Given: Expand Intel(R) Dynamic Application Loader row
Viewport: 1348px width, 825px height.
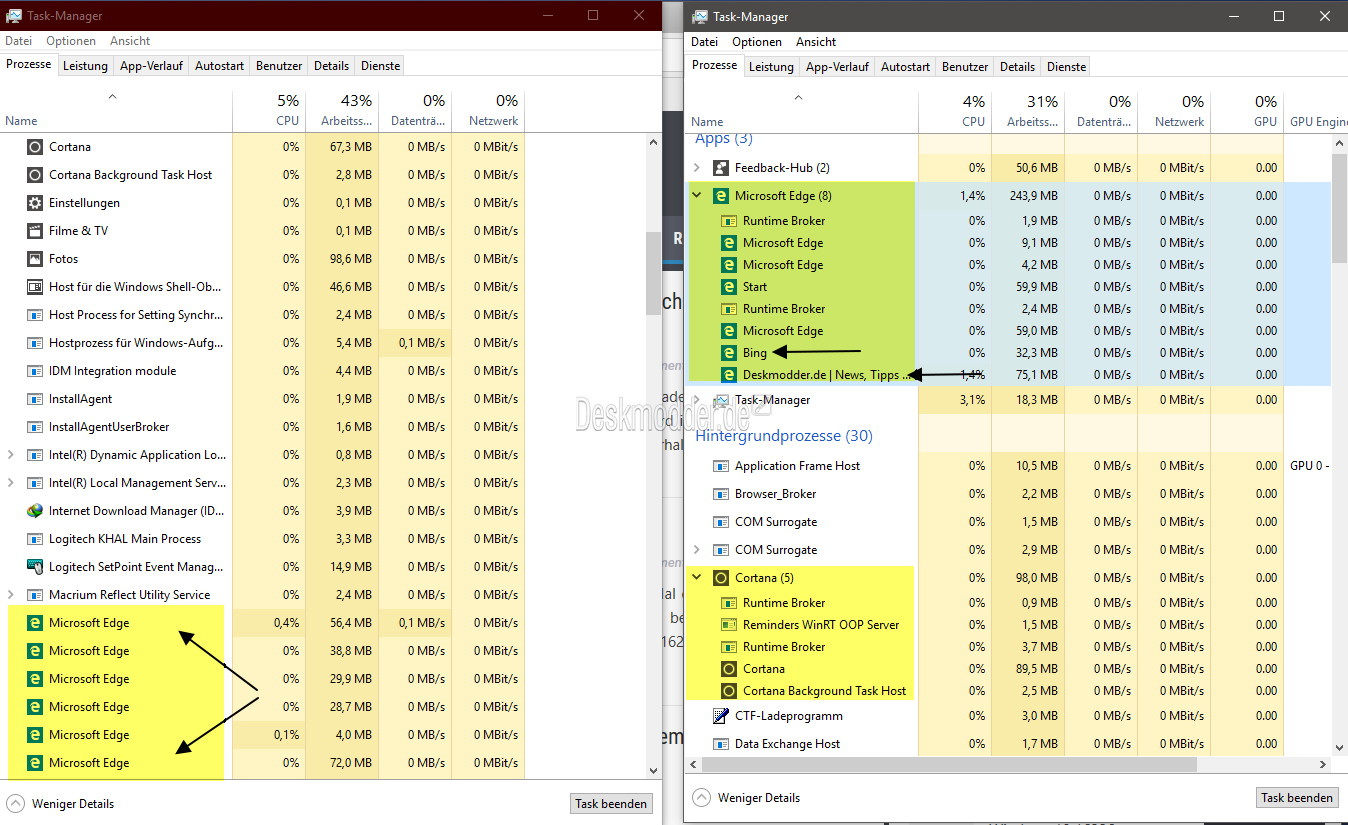Looking at the screenshot, I should 11,455.
